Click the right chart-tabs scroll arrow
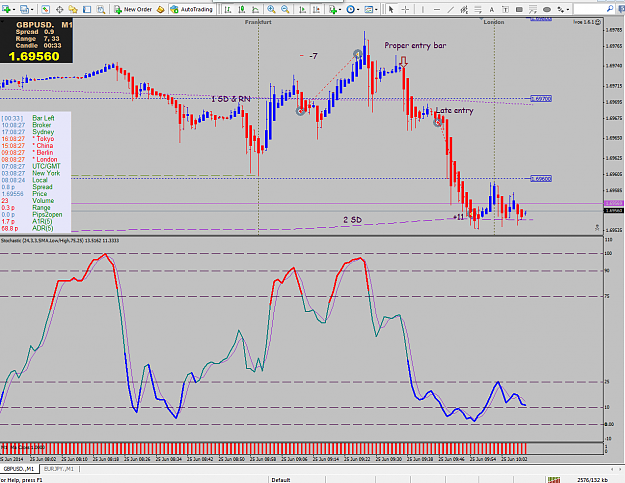The width and height of the screenshot is (625, 483). pyautogui.click(x=620, y=469)
